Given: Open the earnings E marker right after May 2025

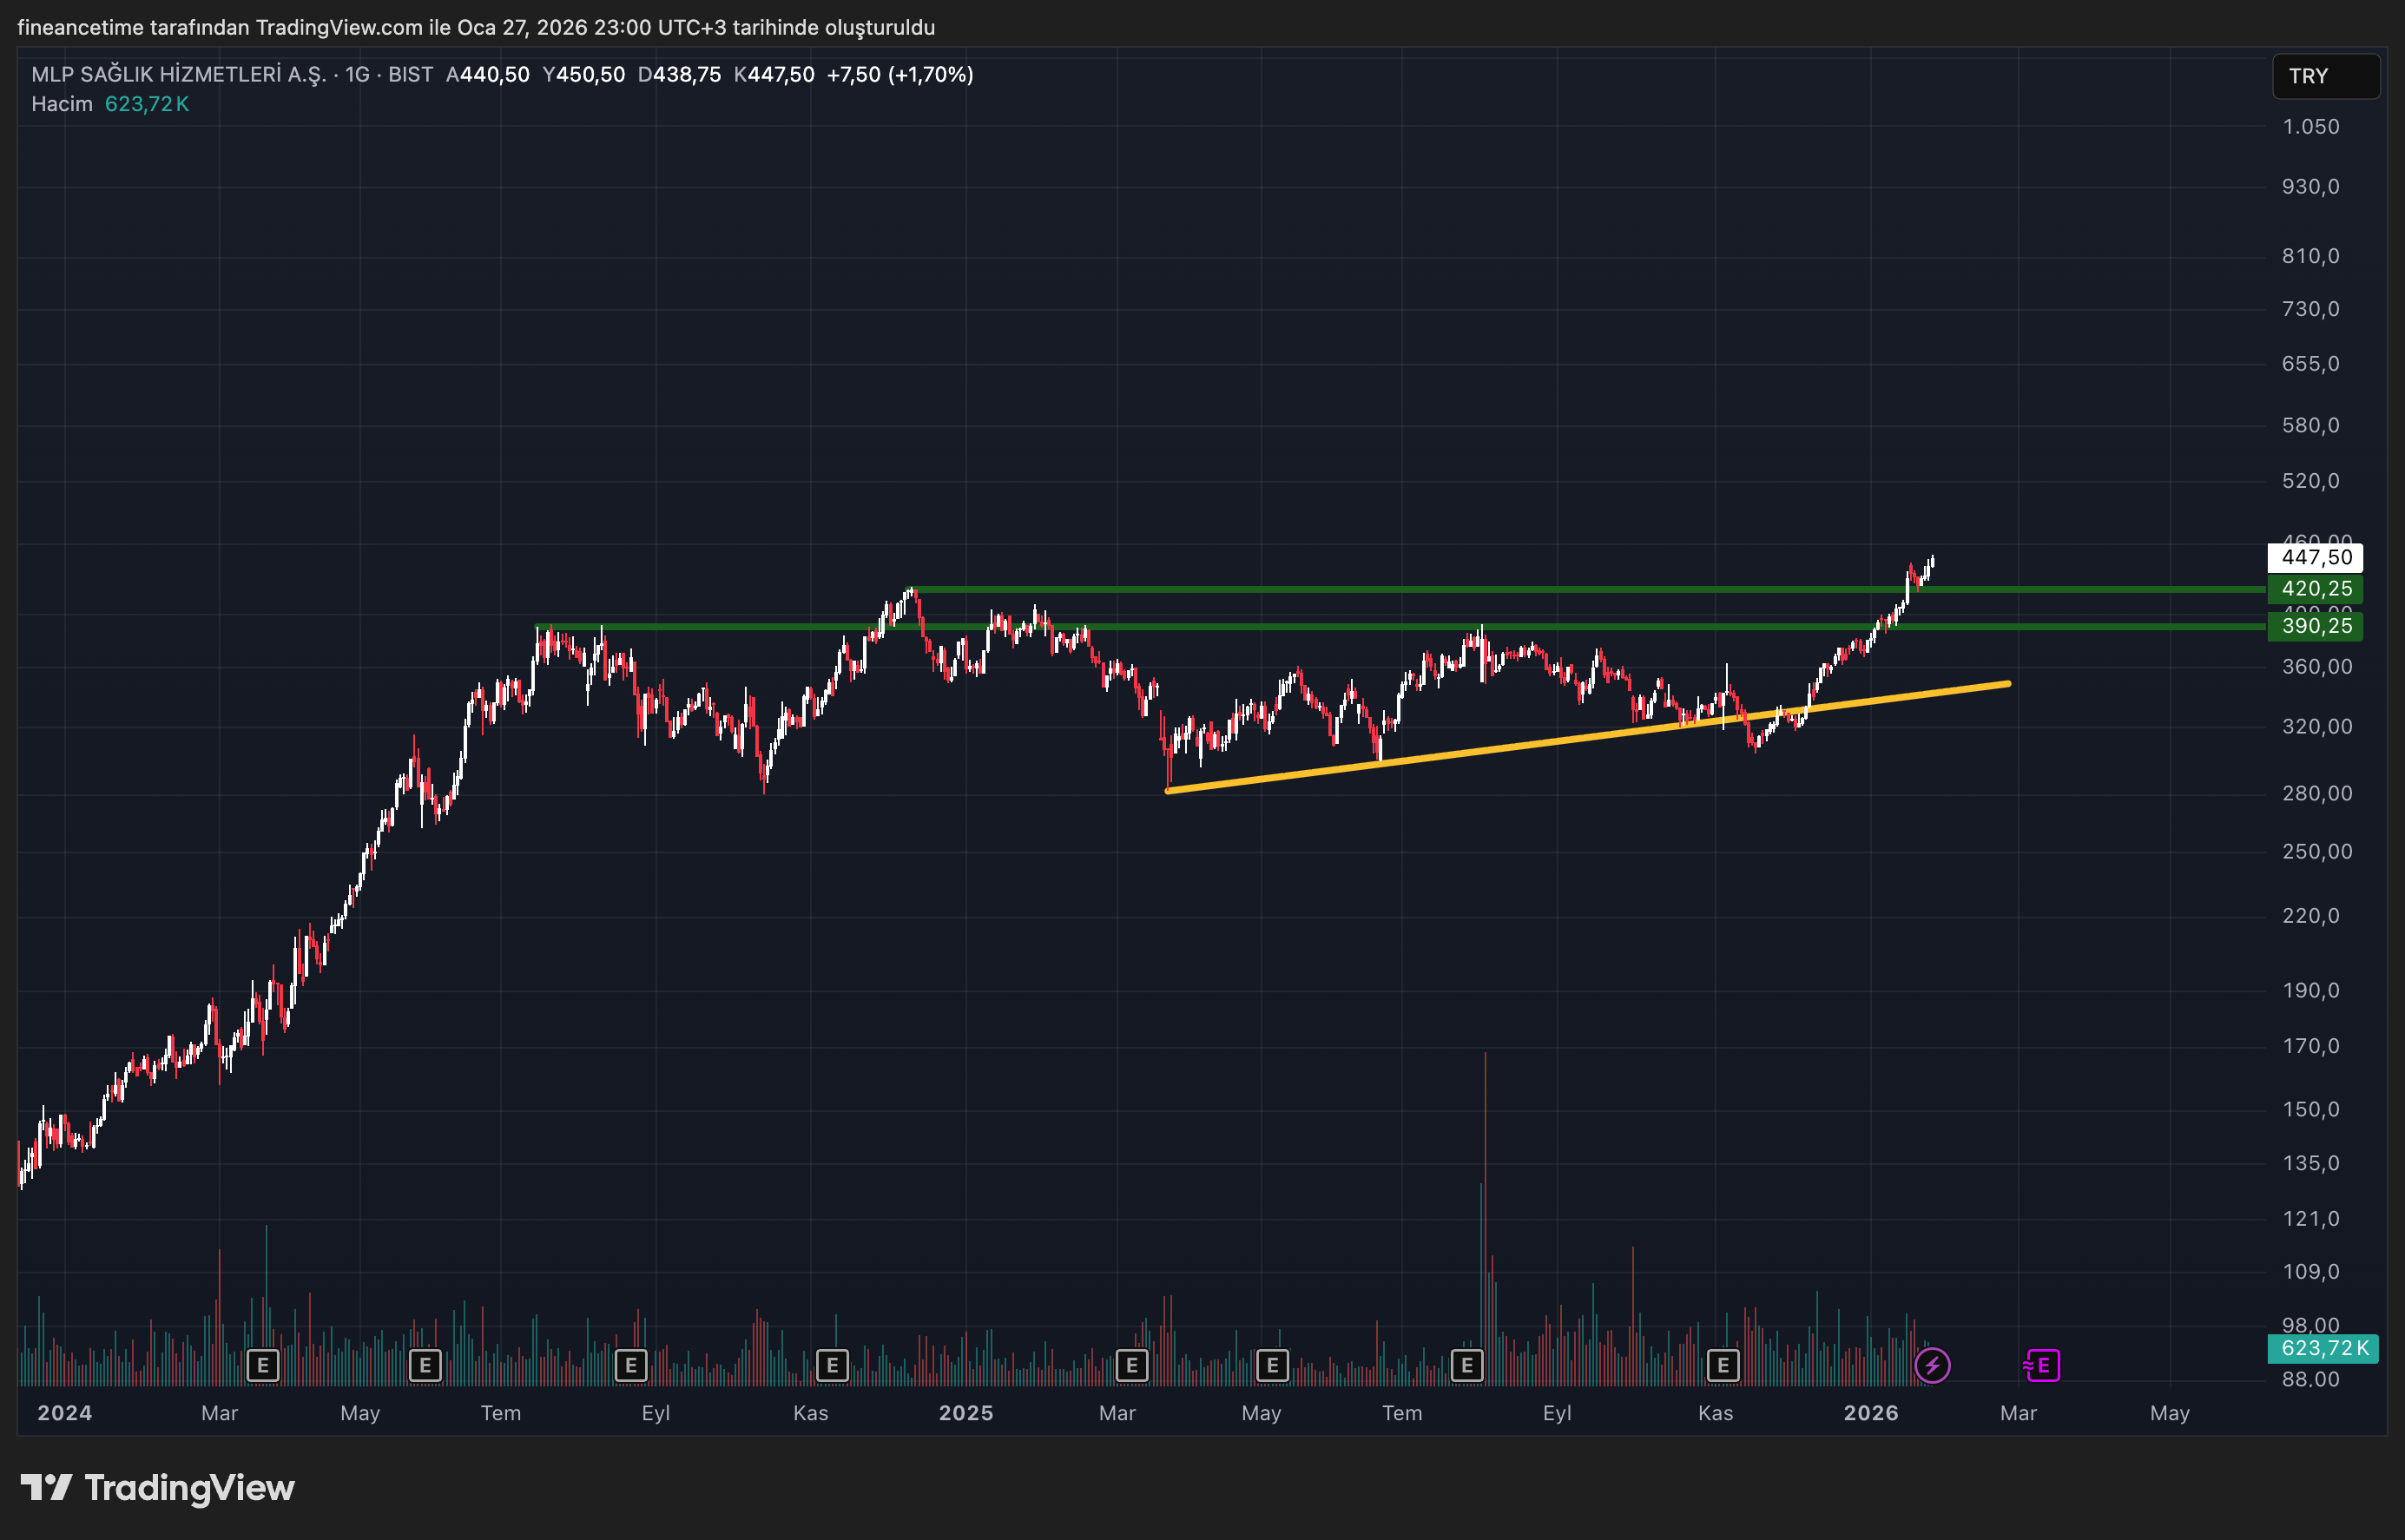Looking at the screenshot, I should [1272, 1365].
